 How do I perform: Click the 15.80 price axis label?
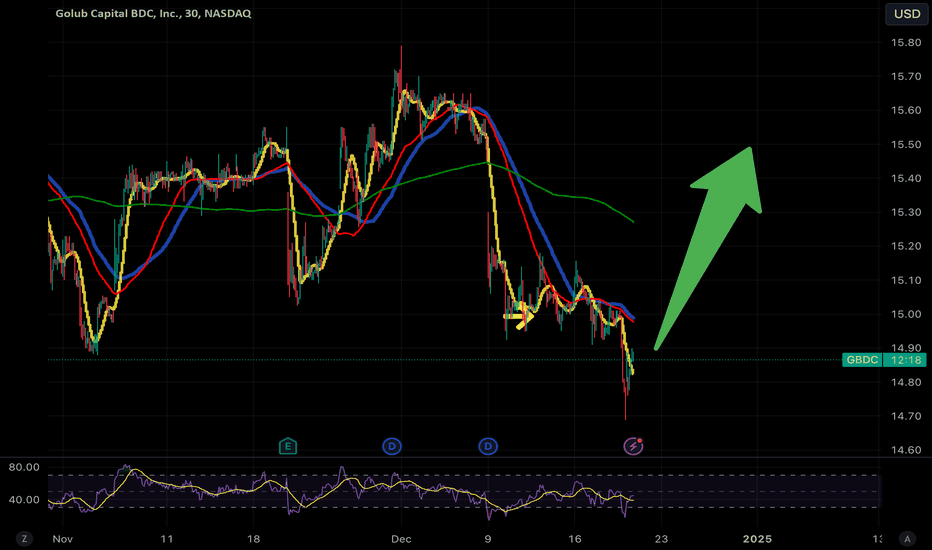[x=906, y=43]
